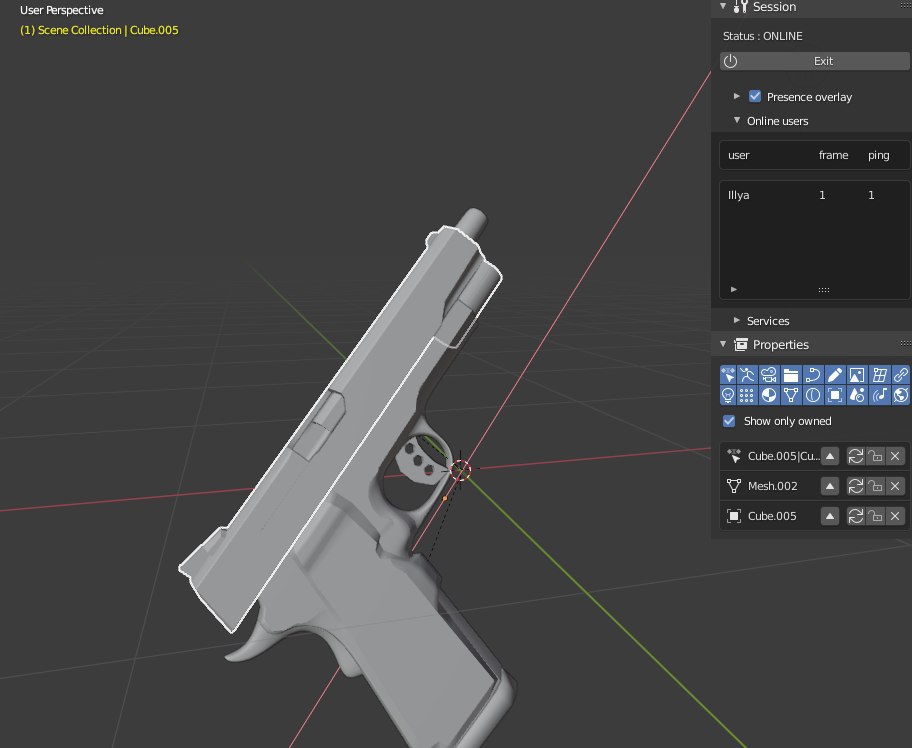Image resolution: width=912 pixels, height=748 pixels.
Task: Click the Cube.005 object row label
Action: click(772, 516)
